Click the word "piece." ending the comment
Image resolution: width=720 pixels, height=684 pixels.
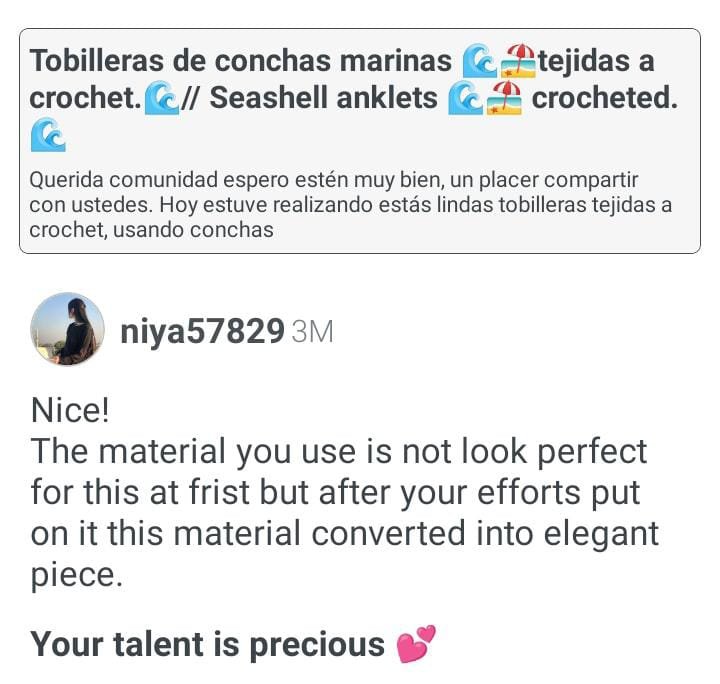(x=77, y=575)
